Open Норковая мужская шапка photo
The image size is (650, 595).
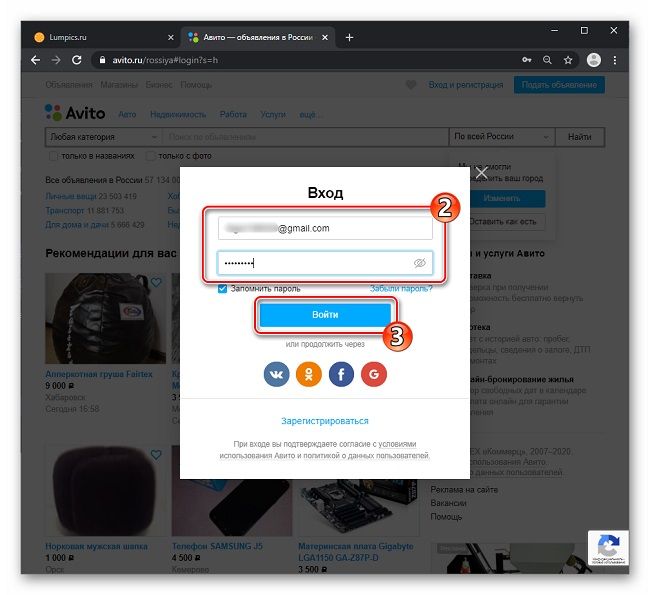105,491
